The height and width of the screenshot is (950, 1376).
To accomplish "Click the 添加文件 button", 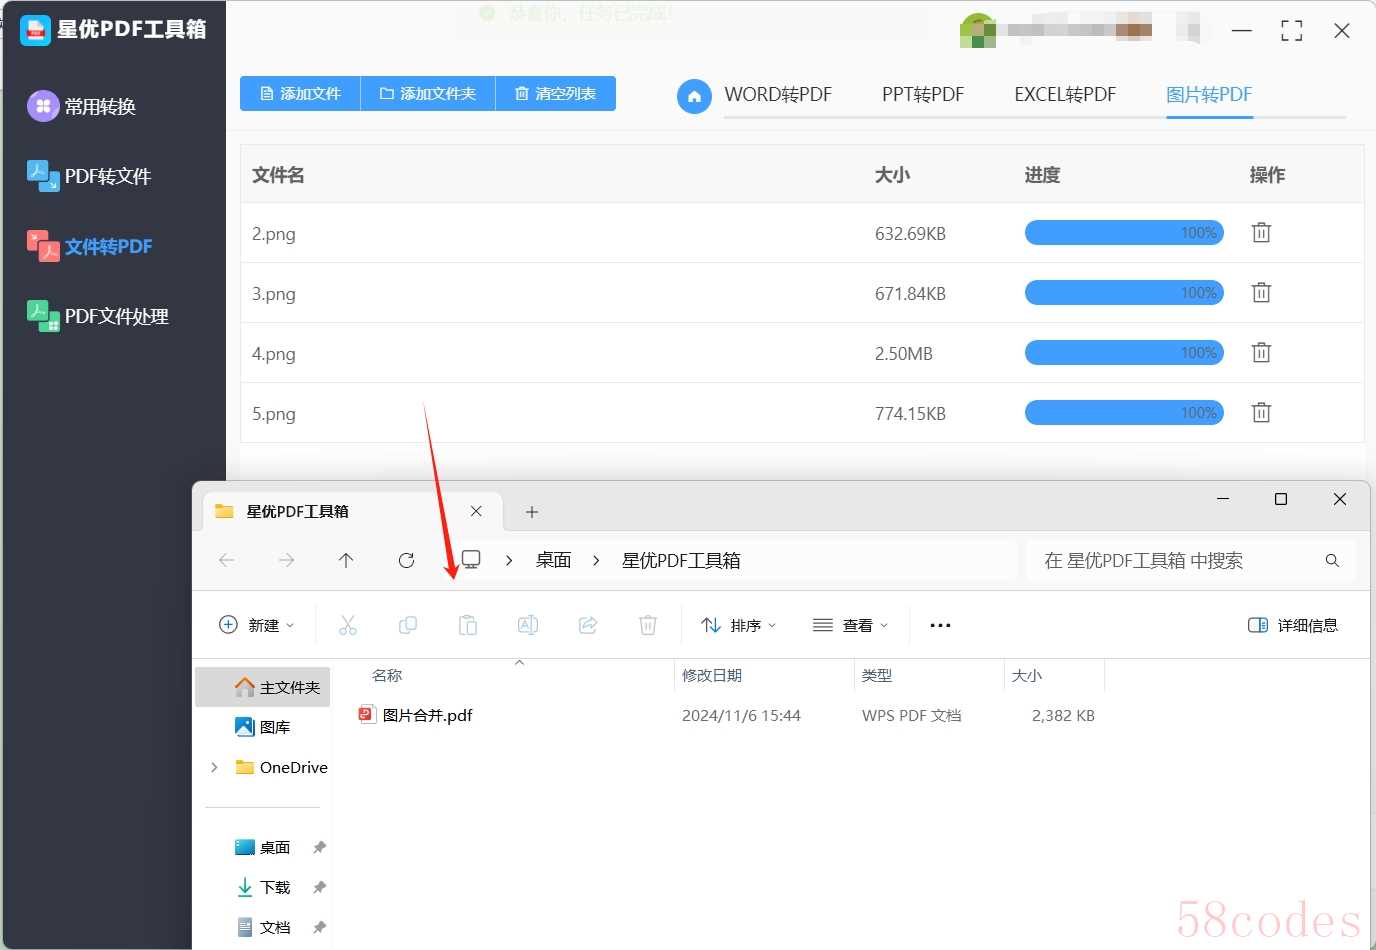I will 300,93.
